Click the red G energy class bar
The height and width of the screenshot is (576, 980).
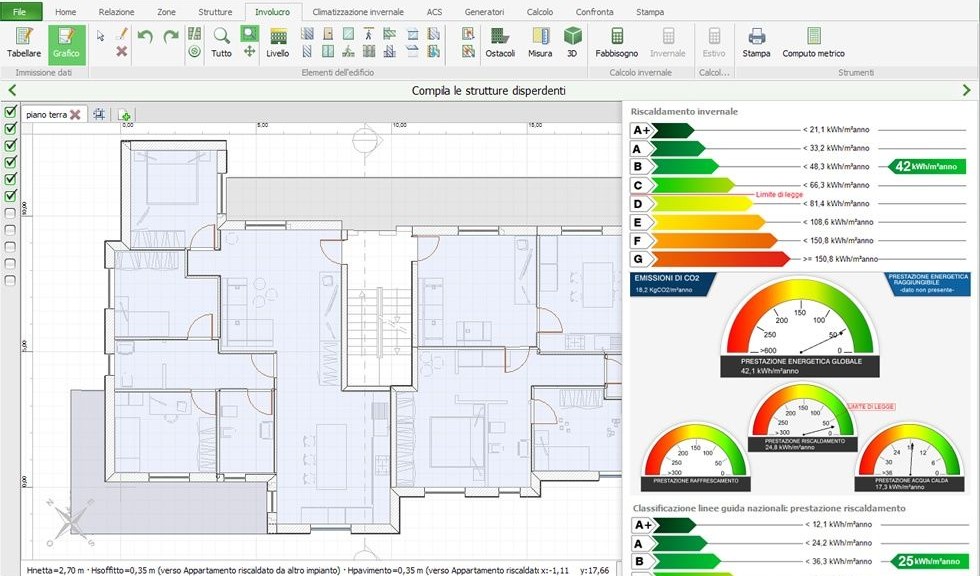coord(711,259)
